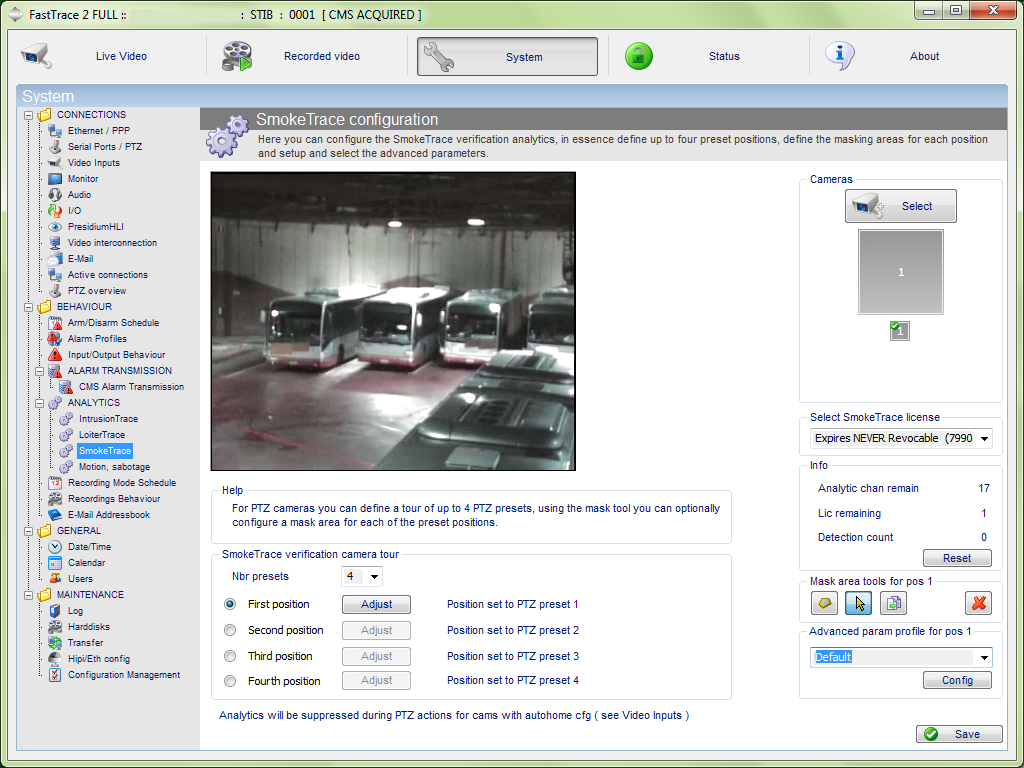
Task: Select the polygon mask drawing tool
Action: coord(824,603)
